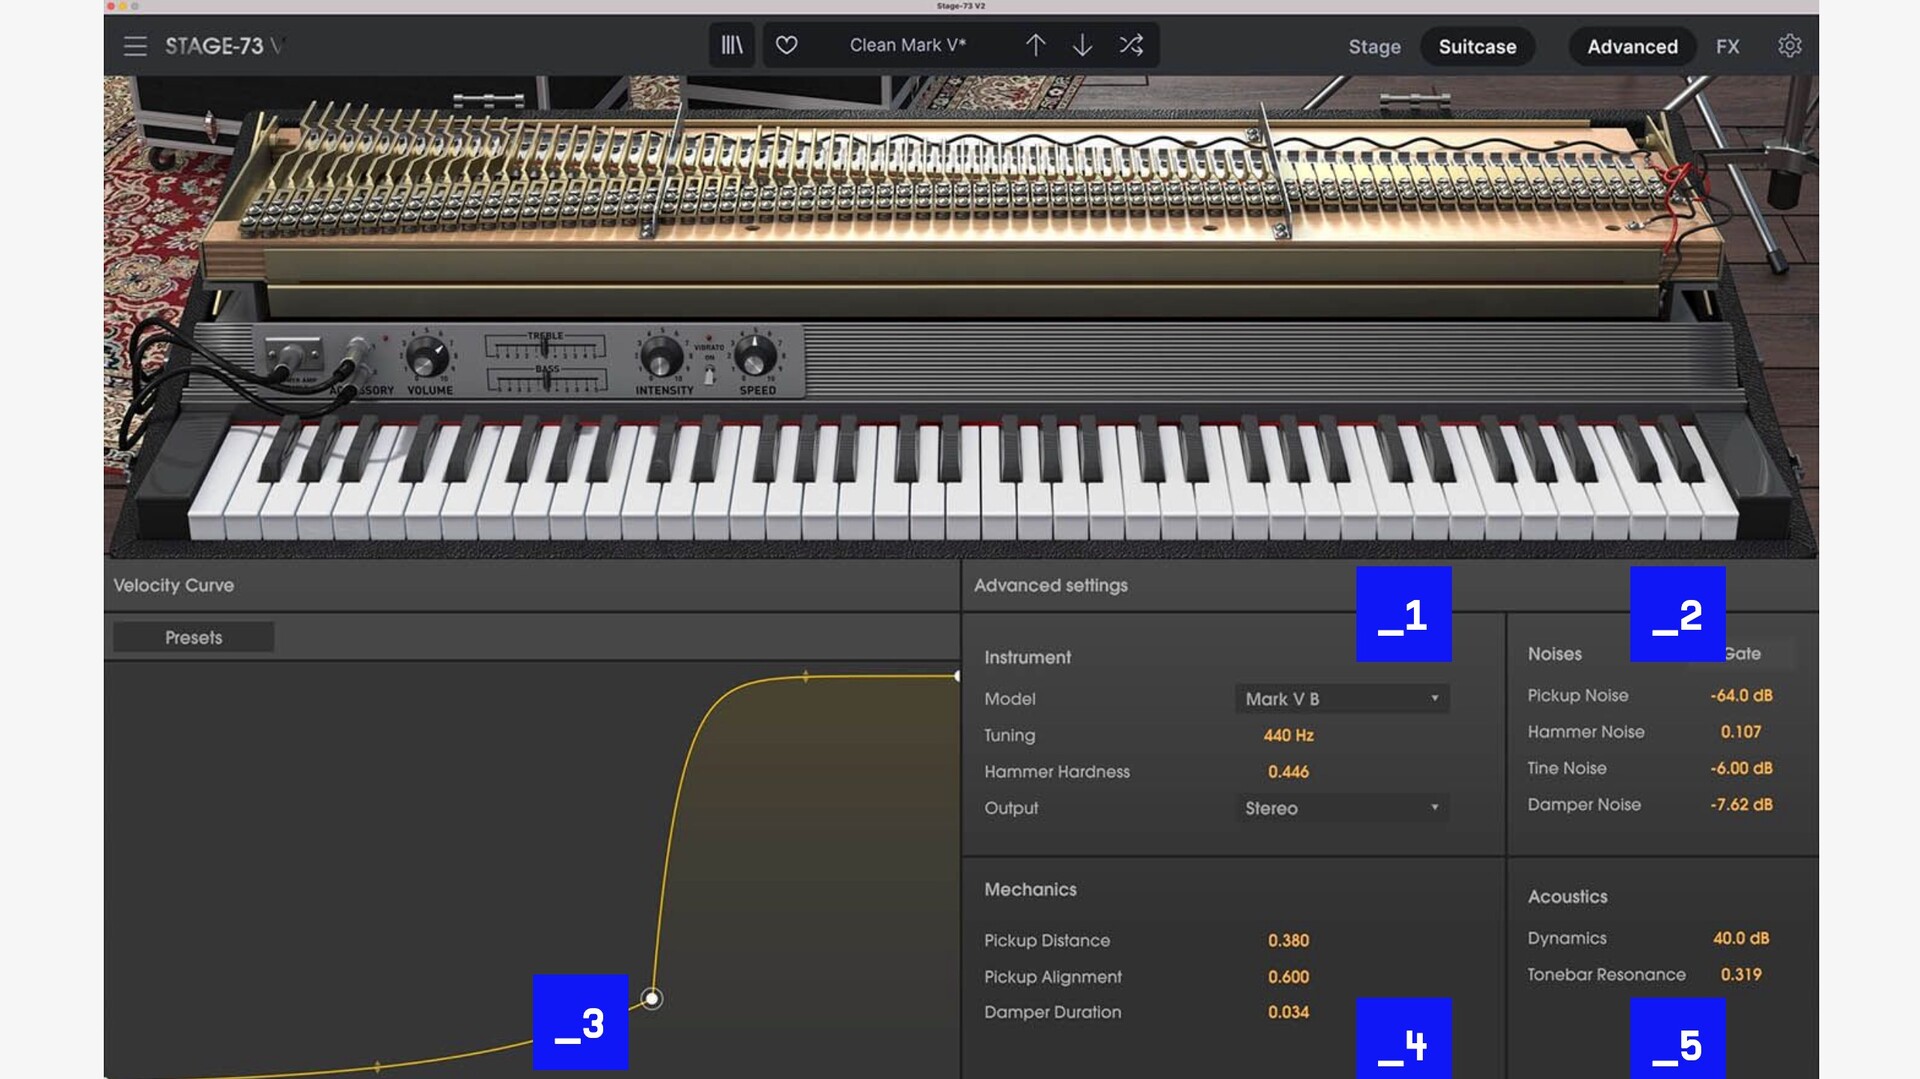
Task: Click the Tonebar Resonance value 0.319
Action: tap(1741, 974)
